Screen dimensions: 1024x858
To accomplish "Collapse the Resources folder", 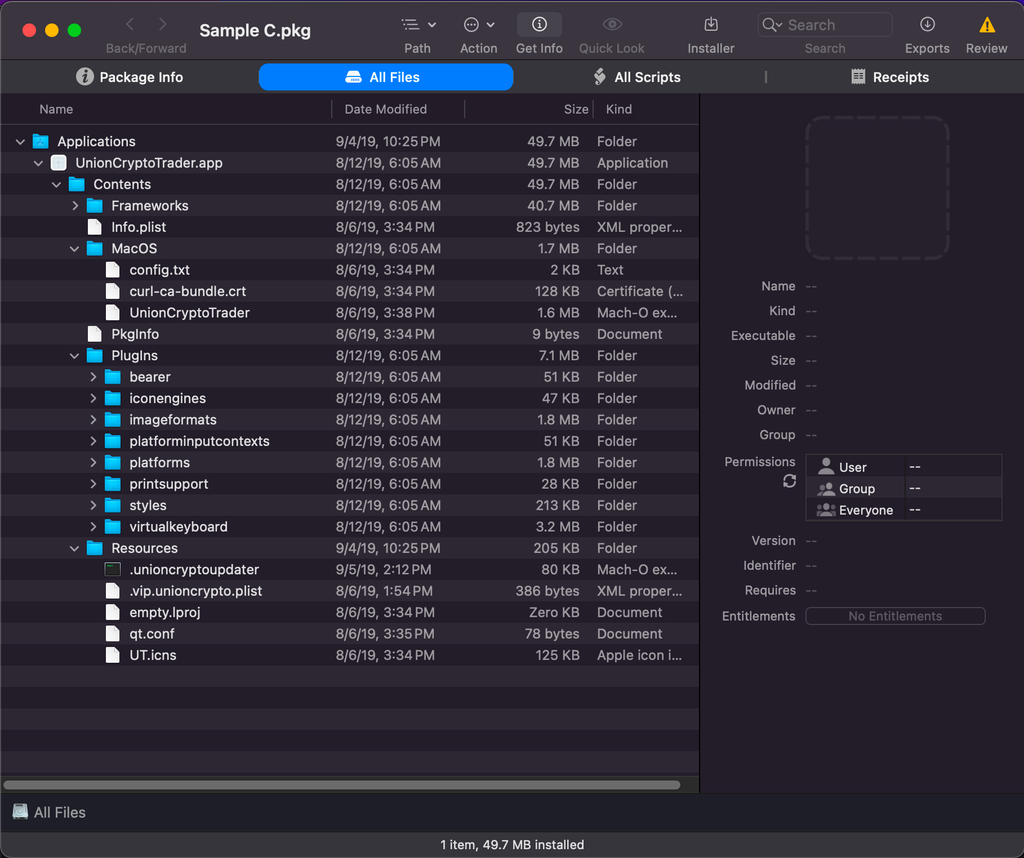I will pos(75,549).
